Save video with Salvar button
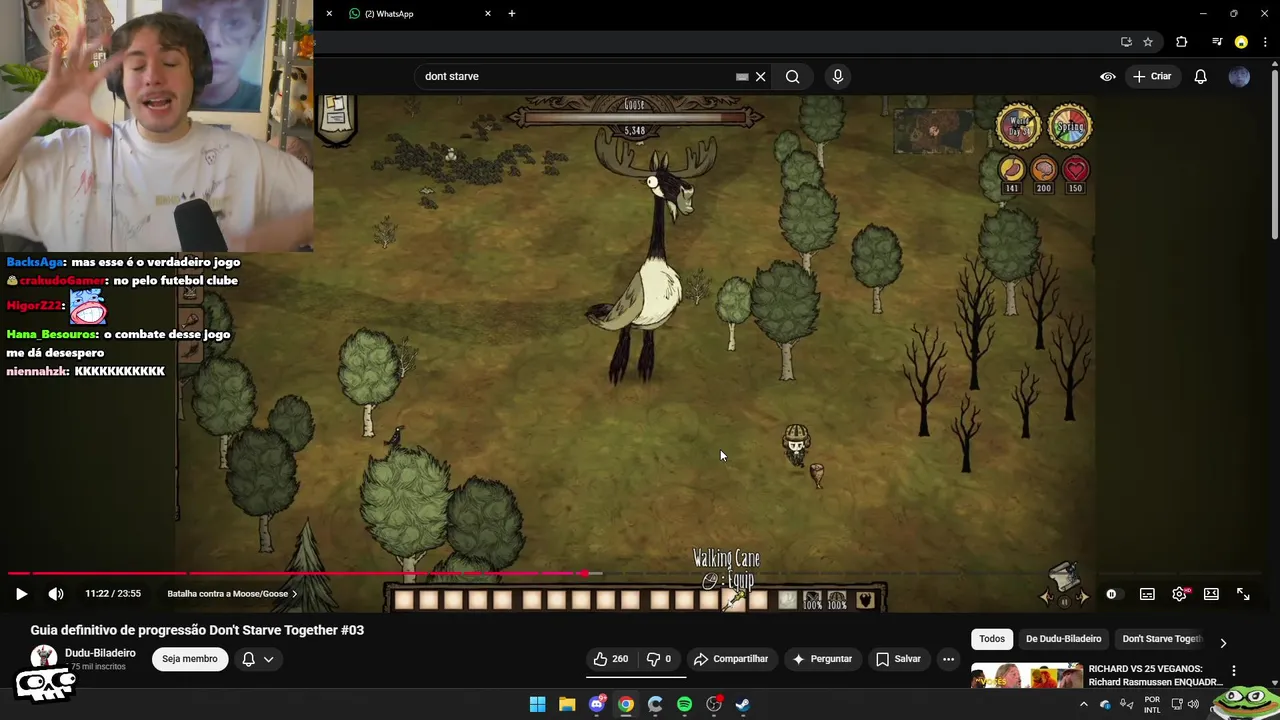1280x720 pixels. [898, 659]
